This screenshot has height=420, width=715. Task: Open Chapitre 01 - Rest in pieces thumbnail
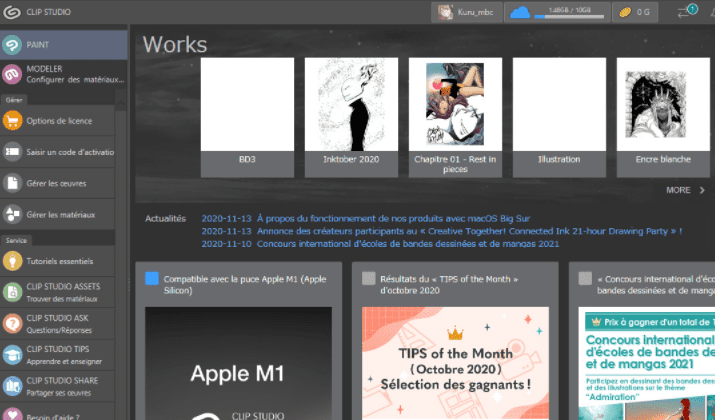click(x=455, y=104)
